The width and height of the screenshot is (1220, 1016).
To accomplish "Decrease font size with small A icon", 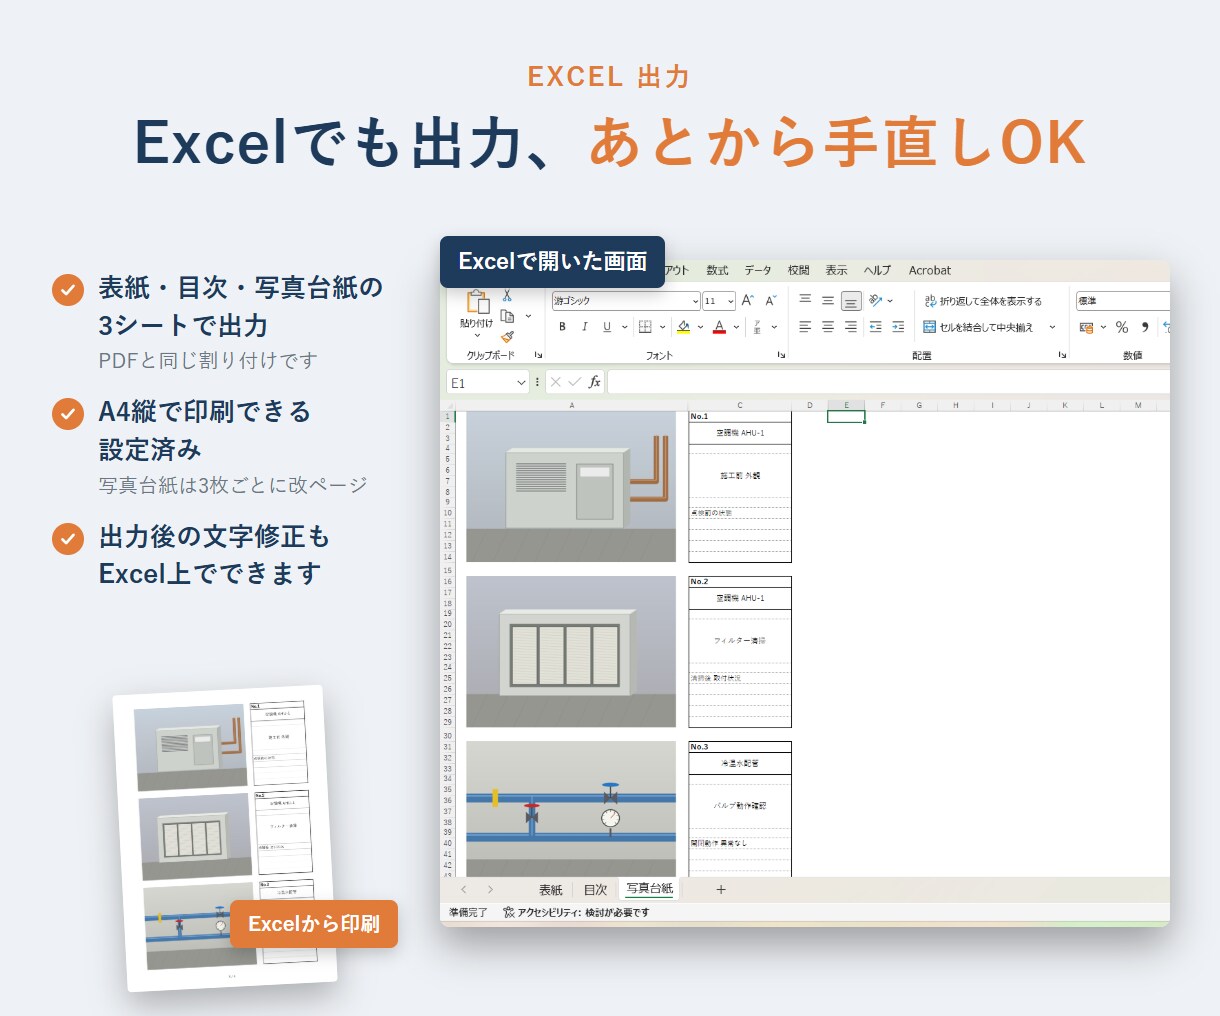I will click(x=770, y=301).
